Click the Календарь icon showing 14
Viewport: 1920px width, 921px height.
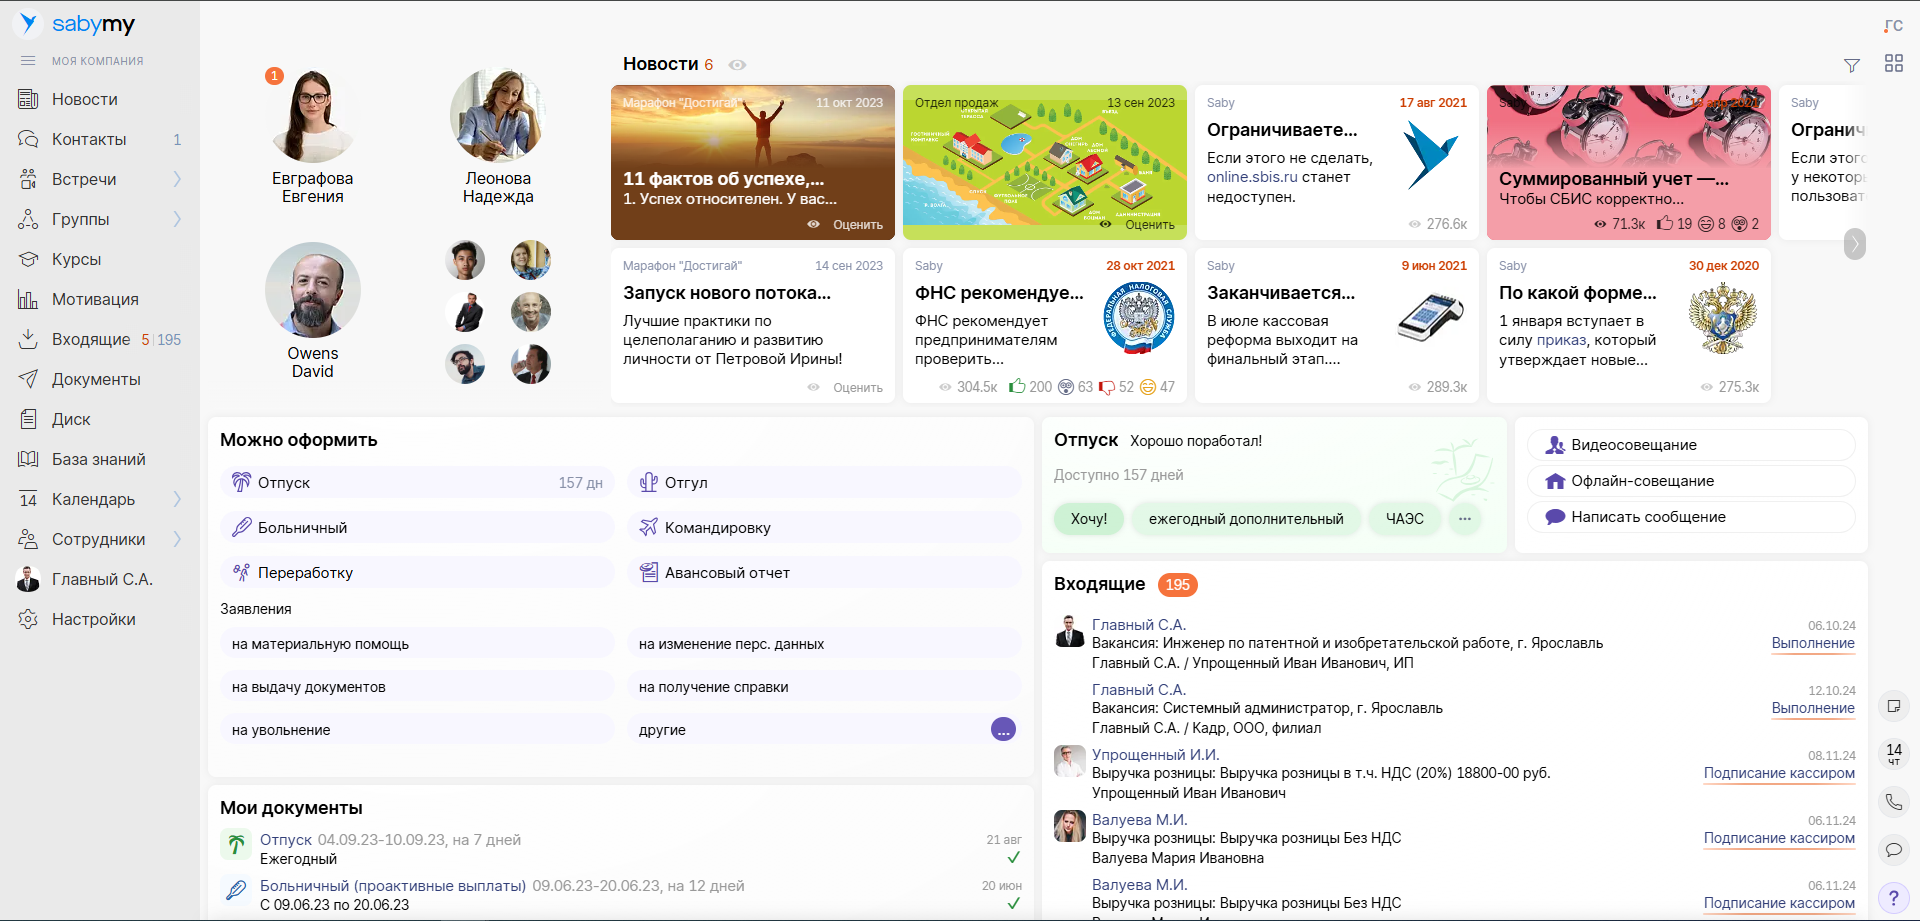click(28, 499)
